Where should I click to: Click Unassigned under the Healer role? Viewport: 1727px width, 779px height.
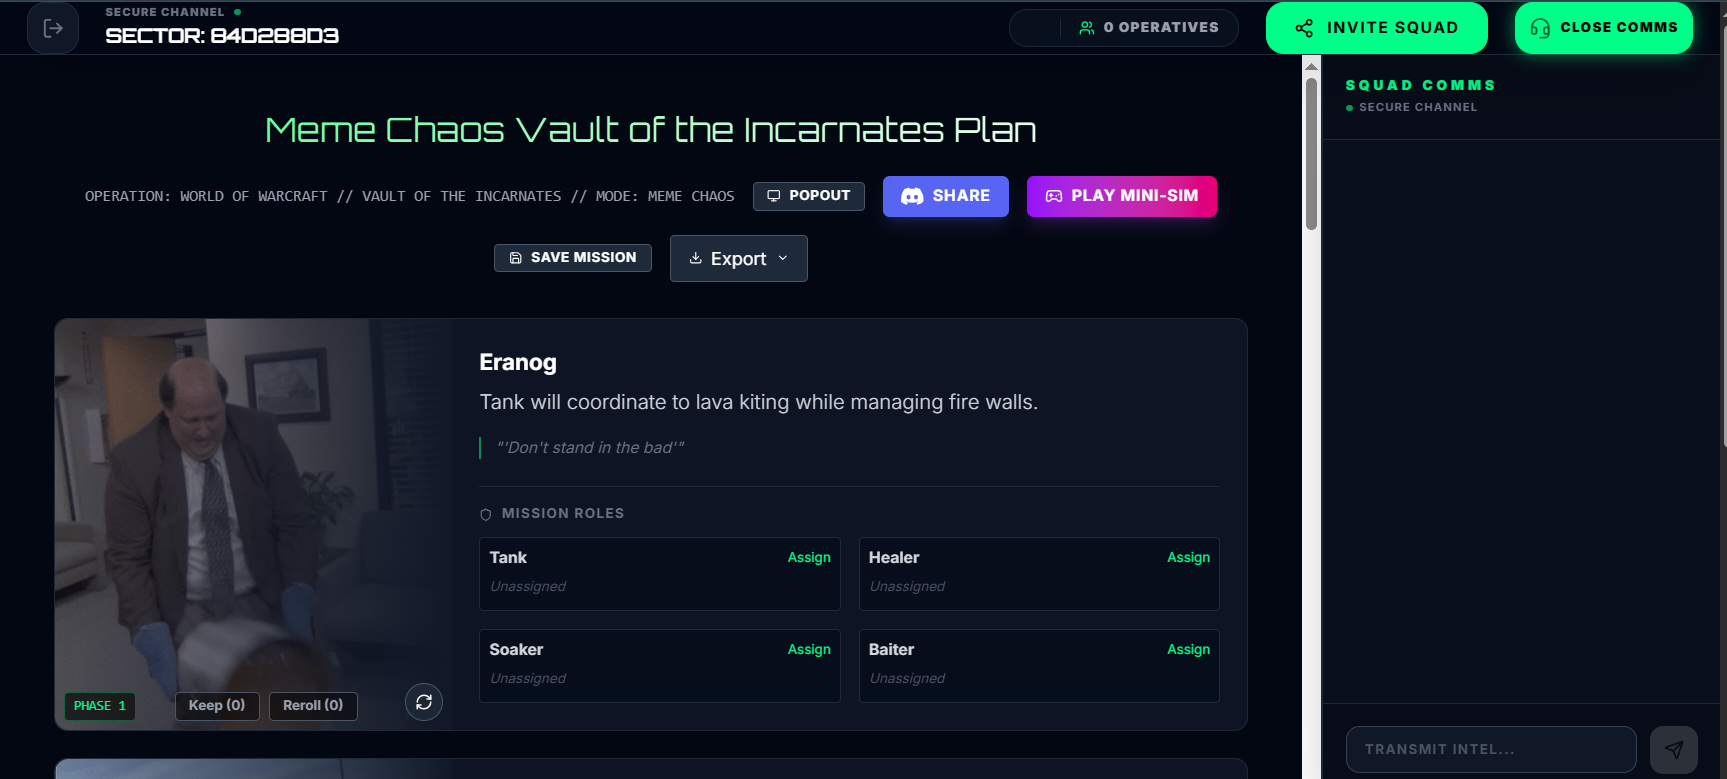click(x=907, y=587)
